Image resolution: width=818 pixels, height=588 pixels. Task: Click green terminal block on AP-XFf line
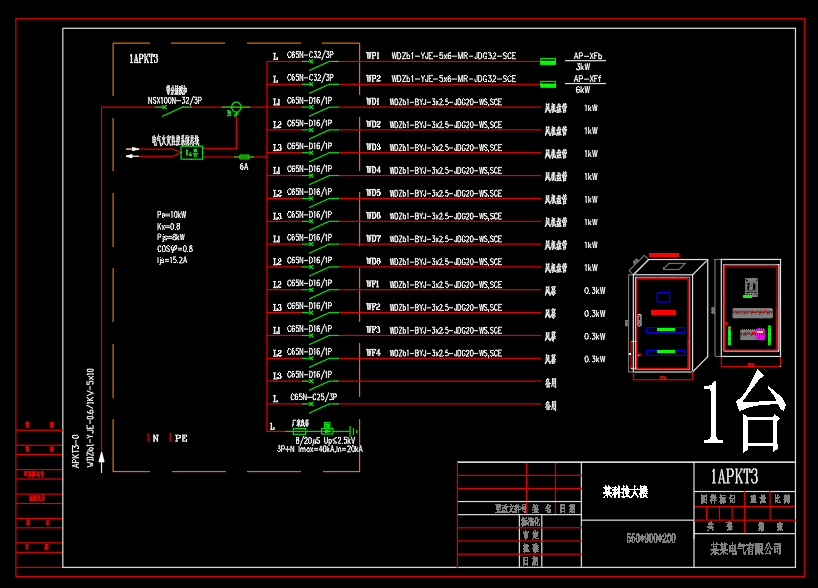coord(547,85)
